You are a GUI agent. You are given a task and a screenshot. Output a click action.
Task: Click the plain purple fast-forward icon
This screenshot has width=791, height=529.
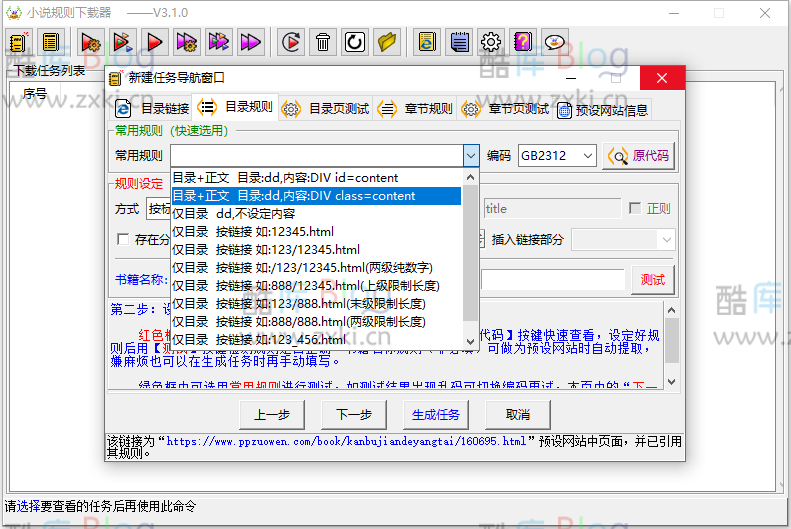[251, 42]
